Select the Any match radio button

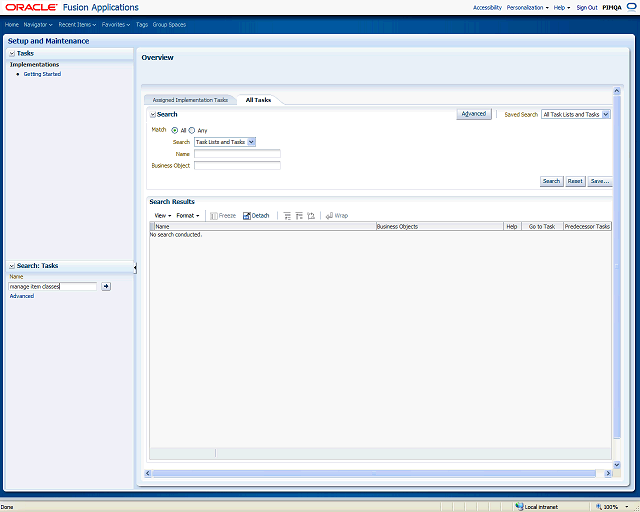pos(192,130)
